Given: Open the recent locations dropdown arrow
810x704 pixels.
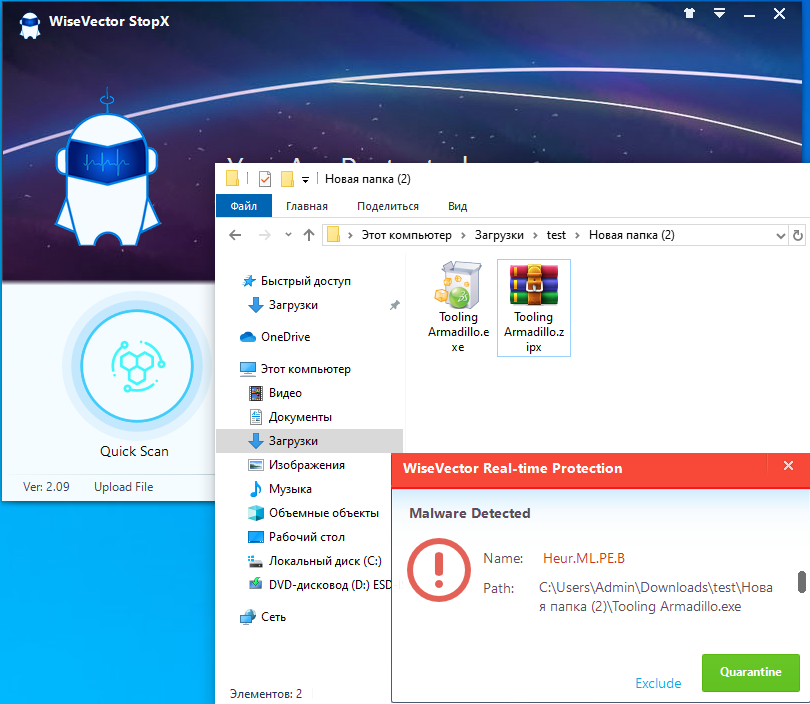Looking at the screenshot, I should click(x=288, y=235).
